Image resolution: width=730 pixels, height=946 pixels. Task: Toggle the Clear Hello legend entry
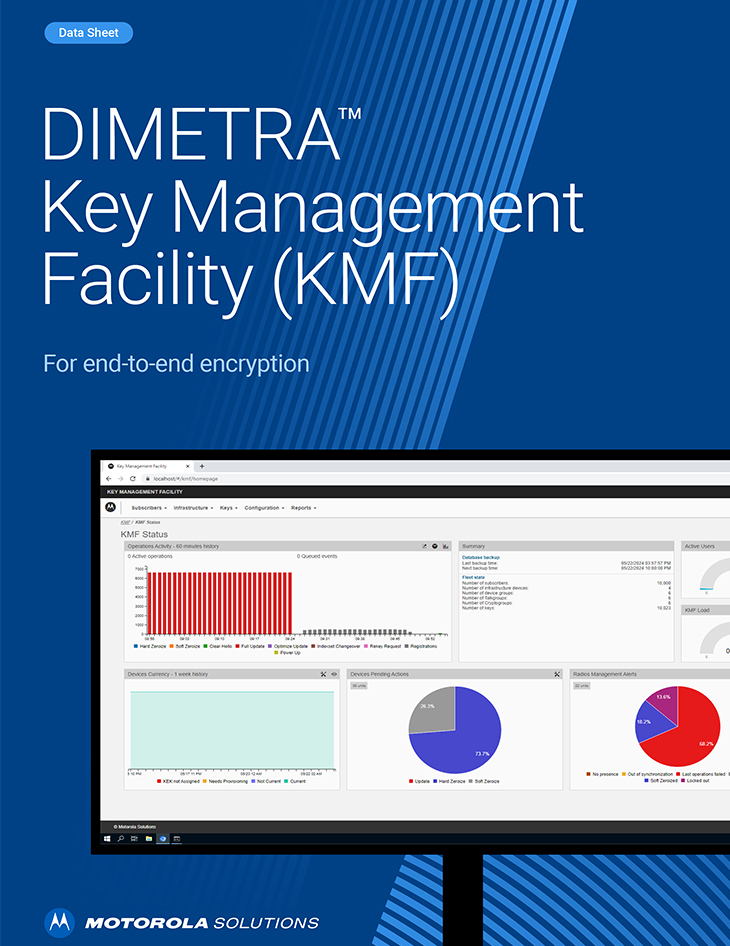(218, 646)
